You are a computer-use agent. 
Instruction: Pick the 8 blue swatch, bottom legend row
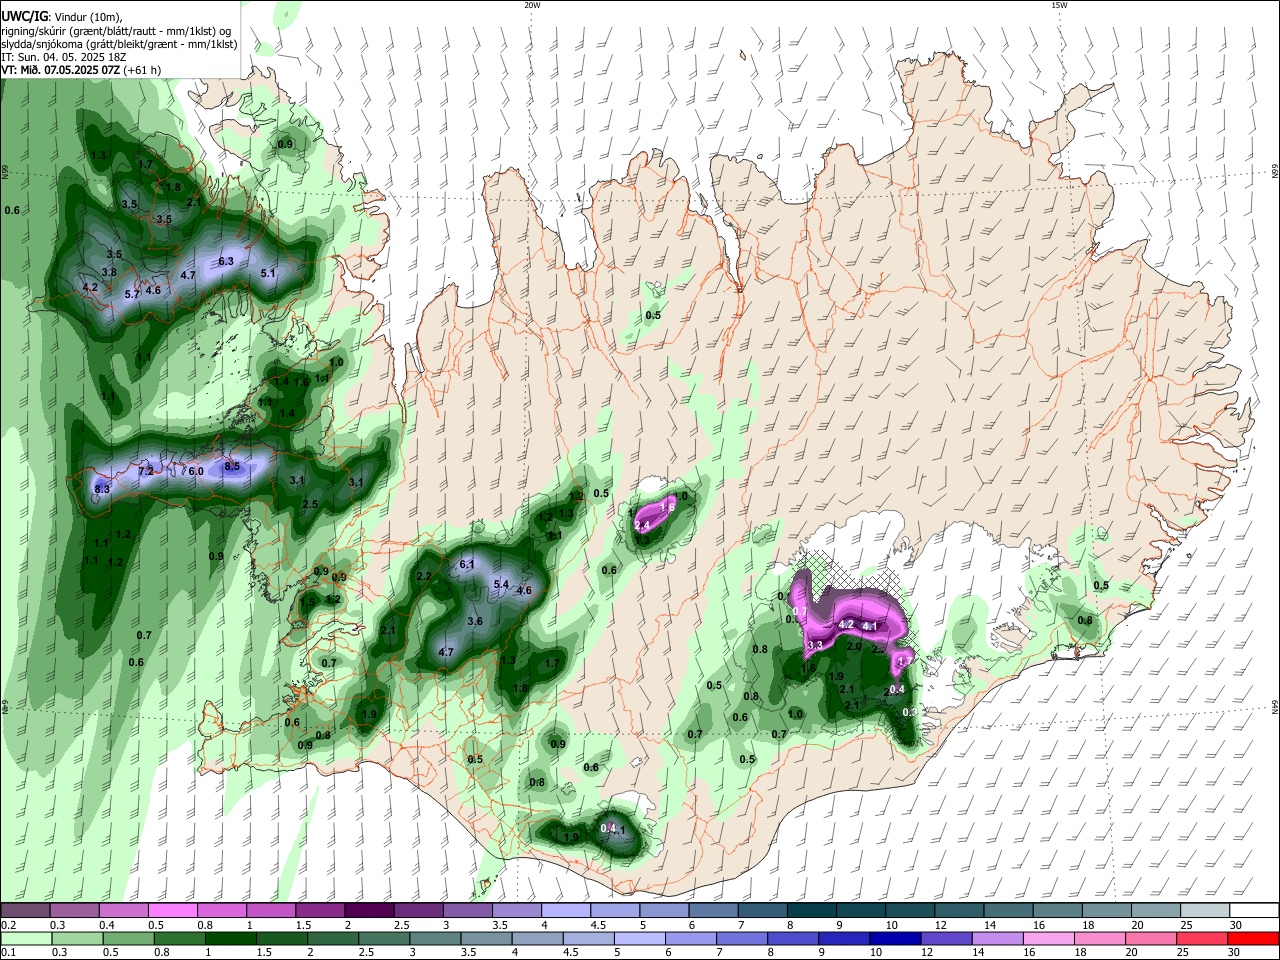[x=793, y=938]
